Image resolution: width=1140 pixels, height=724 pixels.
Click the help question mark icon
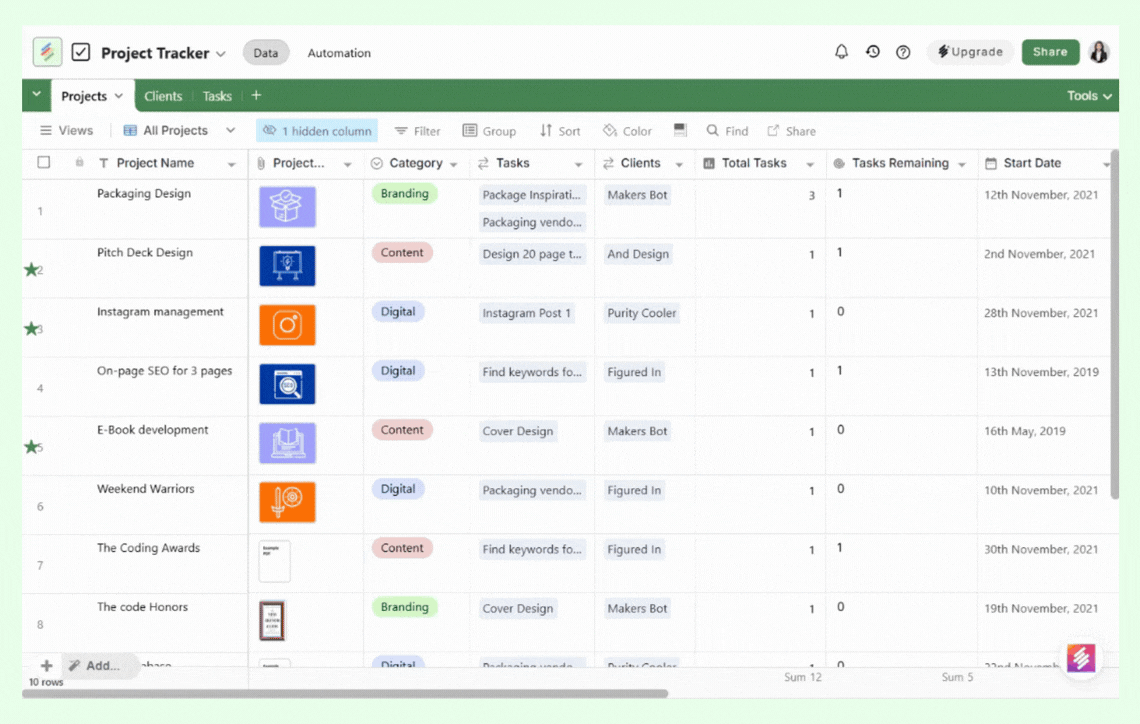903,52
